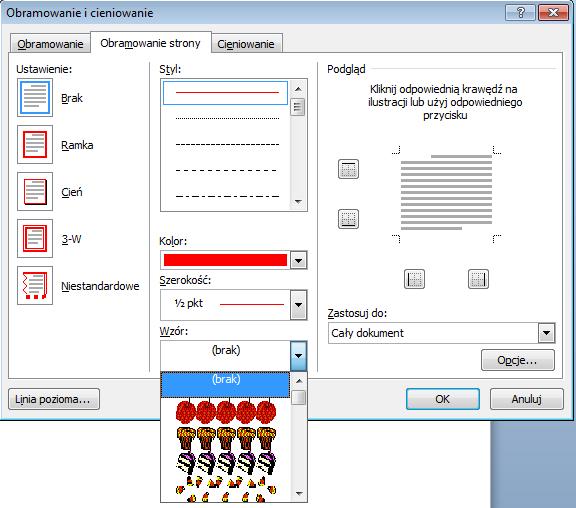Click the Wzór list scroll down arrow

point(299,493)
